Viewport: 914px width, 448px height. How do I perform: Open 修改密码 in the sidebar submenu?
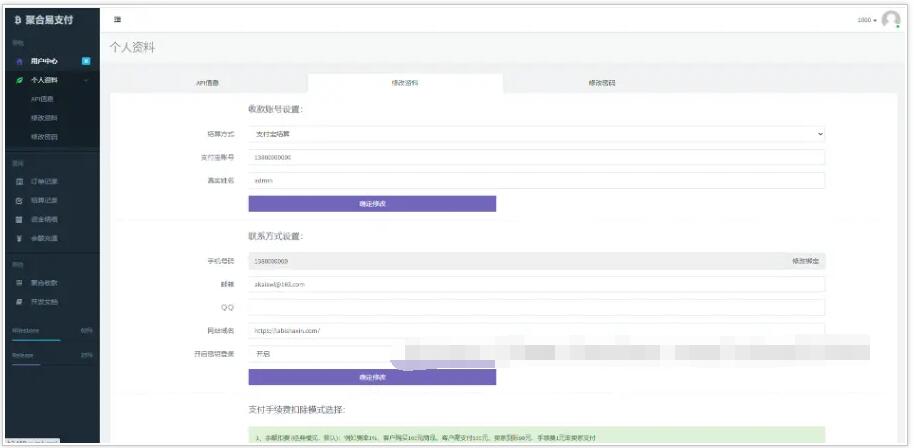pos(44,137)
